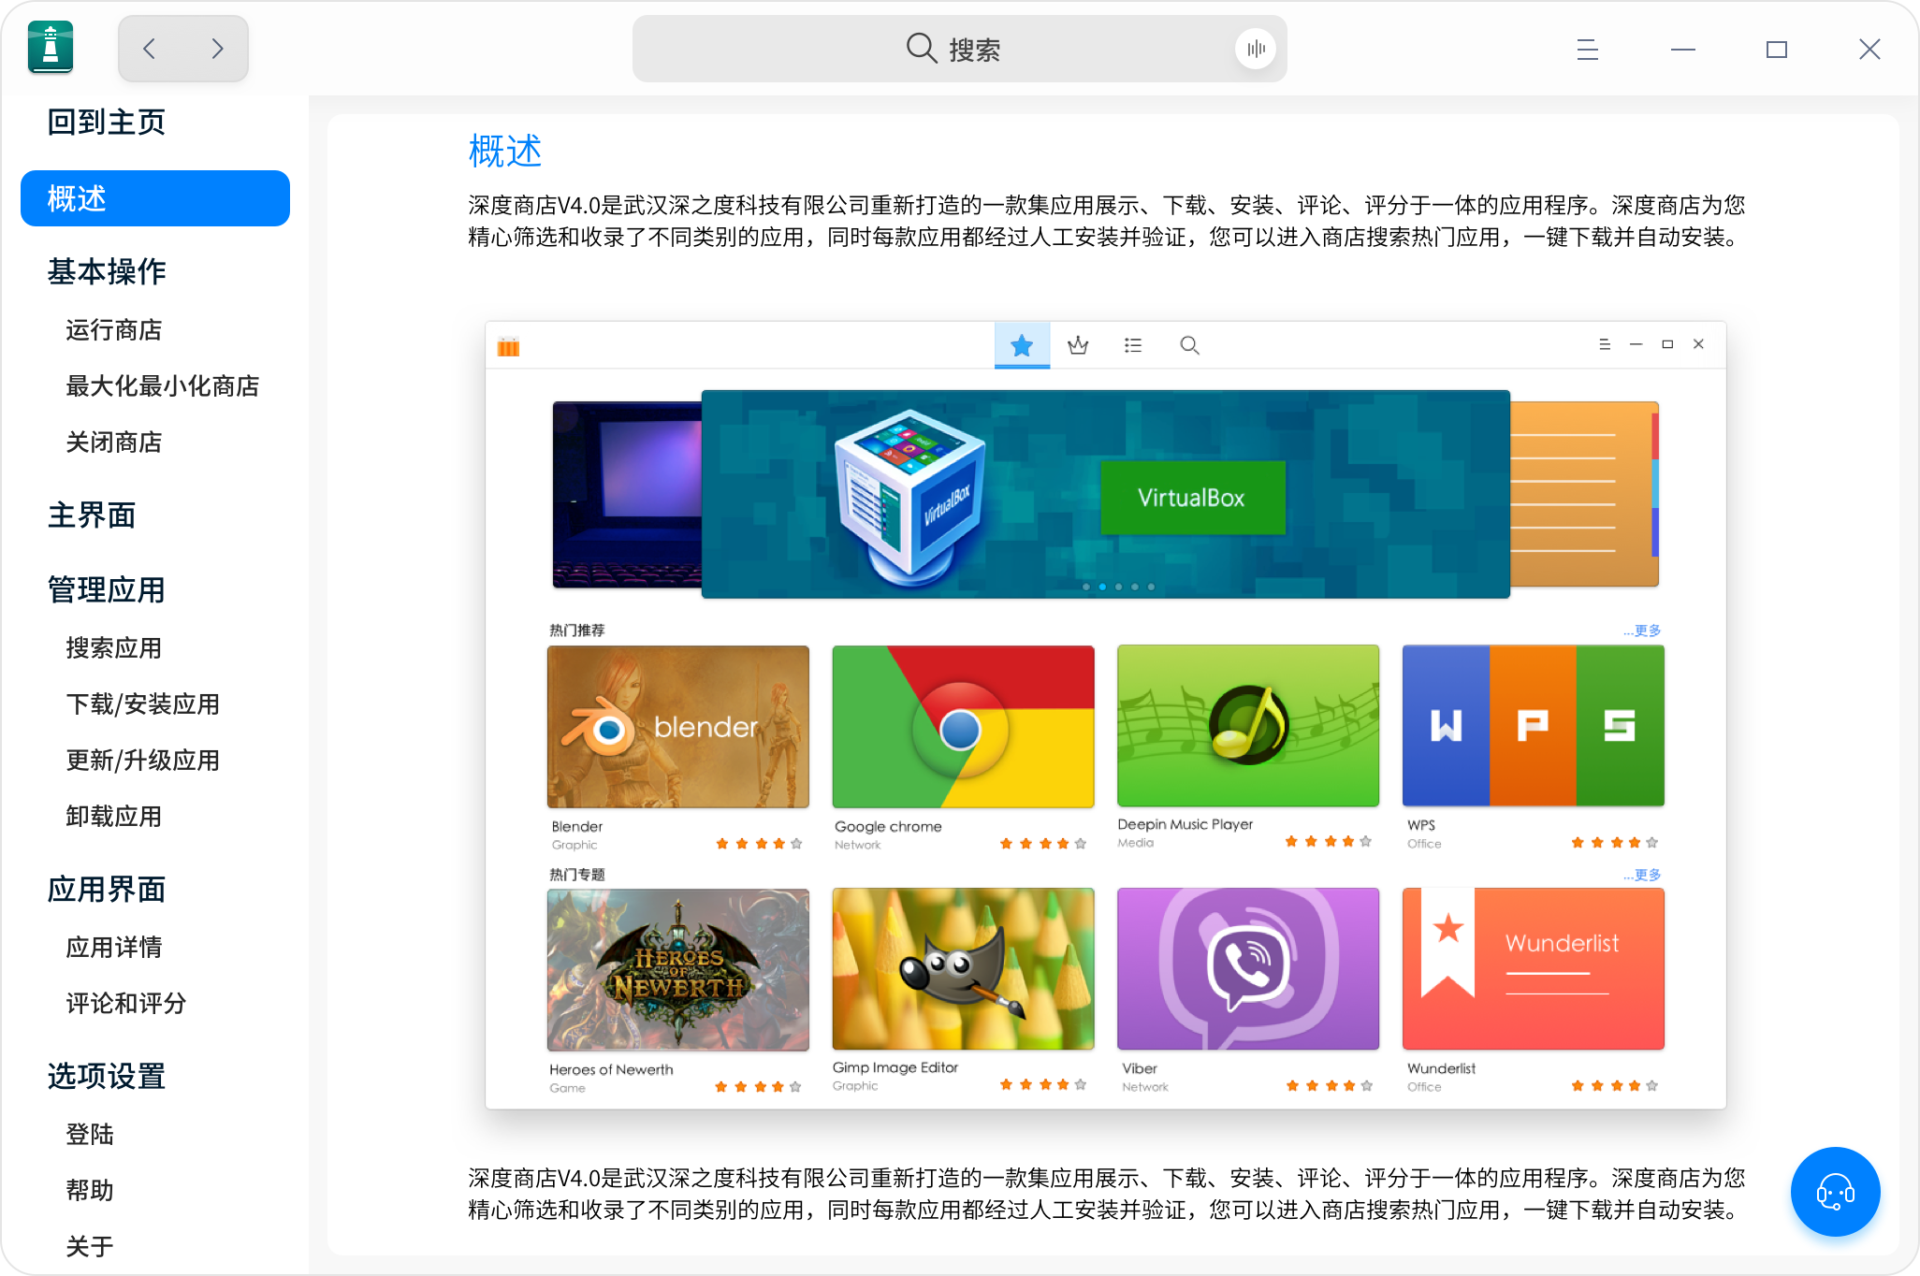Click the Google chrome star rating
The image size is (1920, 1276).
[x=1043, y=843]
